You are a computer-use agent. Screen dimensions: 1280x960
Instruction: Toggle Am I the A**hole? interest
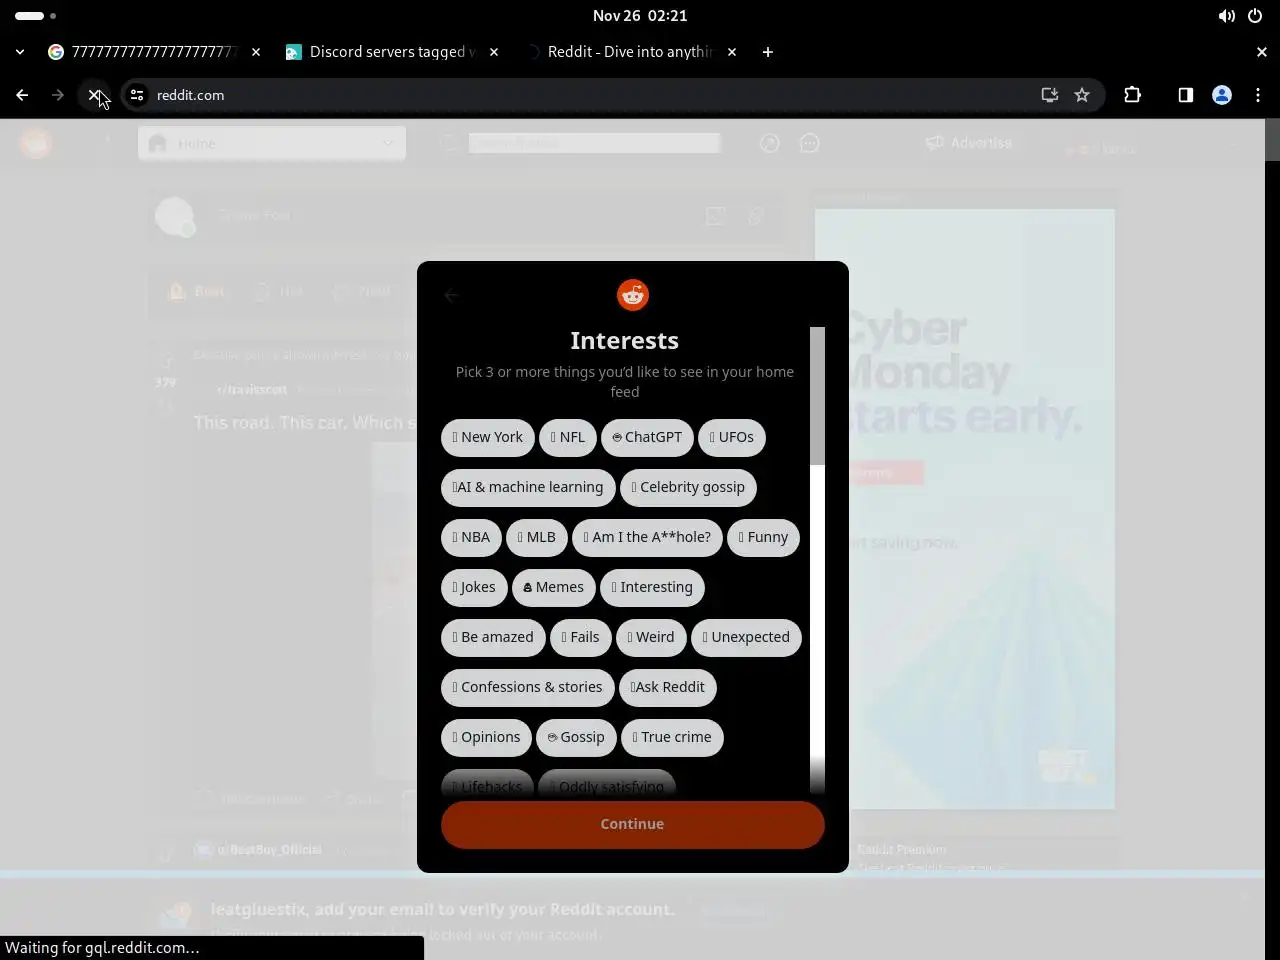coord(647,537)
